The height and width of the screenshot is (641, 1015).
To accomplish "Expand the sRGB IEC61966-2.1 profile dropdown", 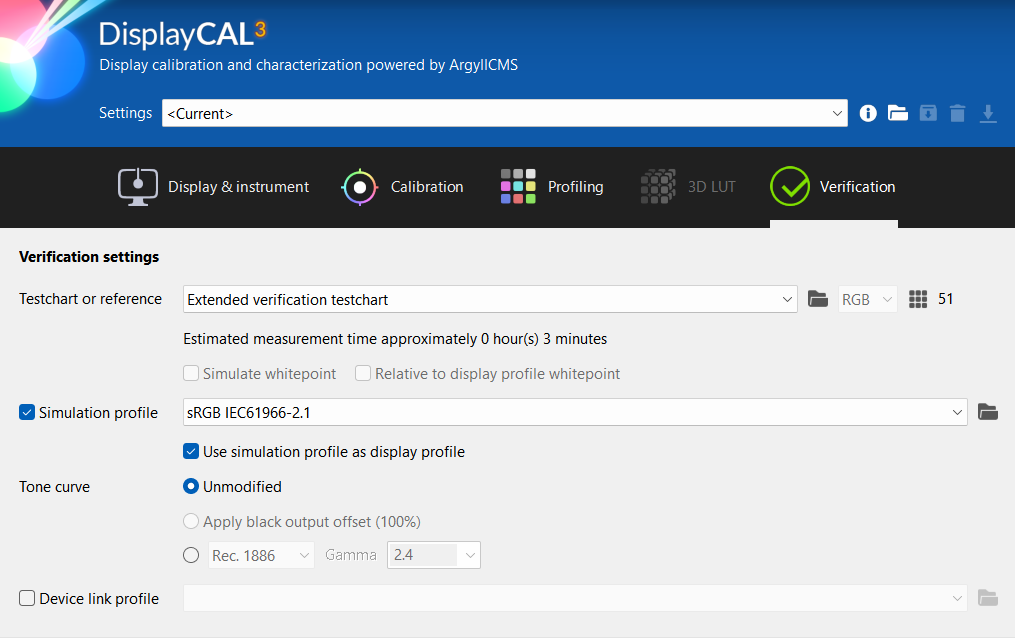I will [575, 412].
